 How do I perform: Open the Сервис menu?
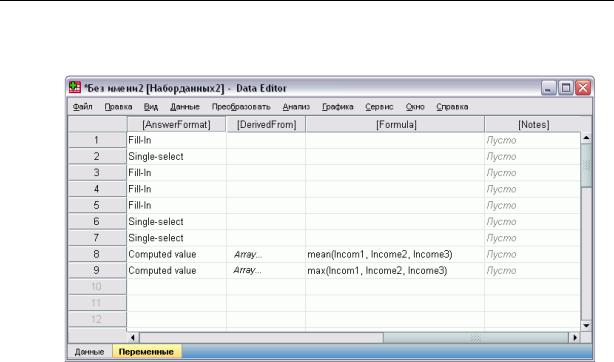379,107
